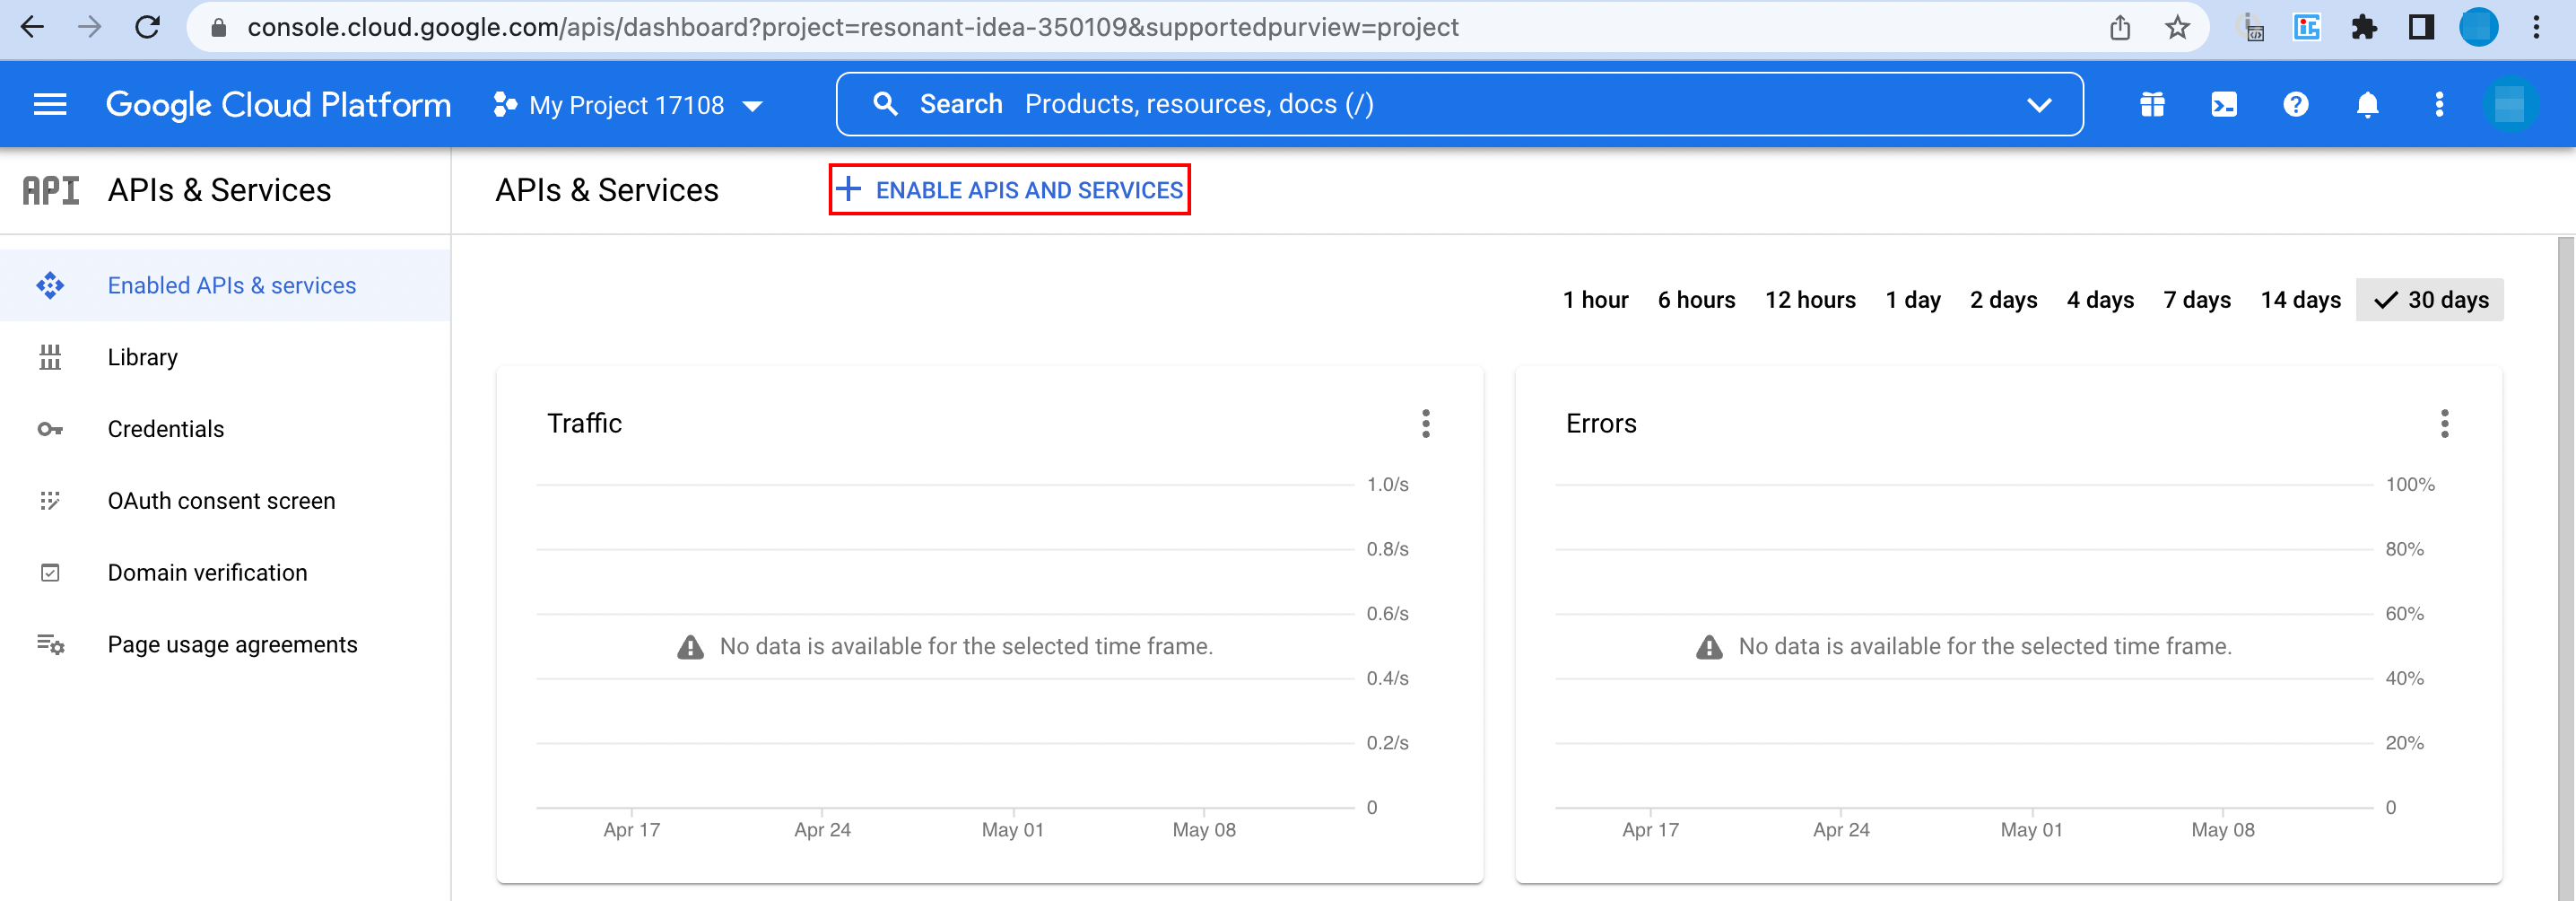Open the Extensions puzzle-piece icon

2364,27
